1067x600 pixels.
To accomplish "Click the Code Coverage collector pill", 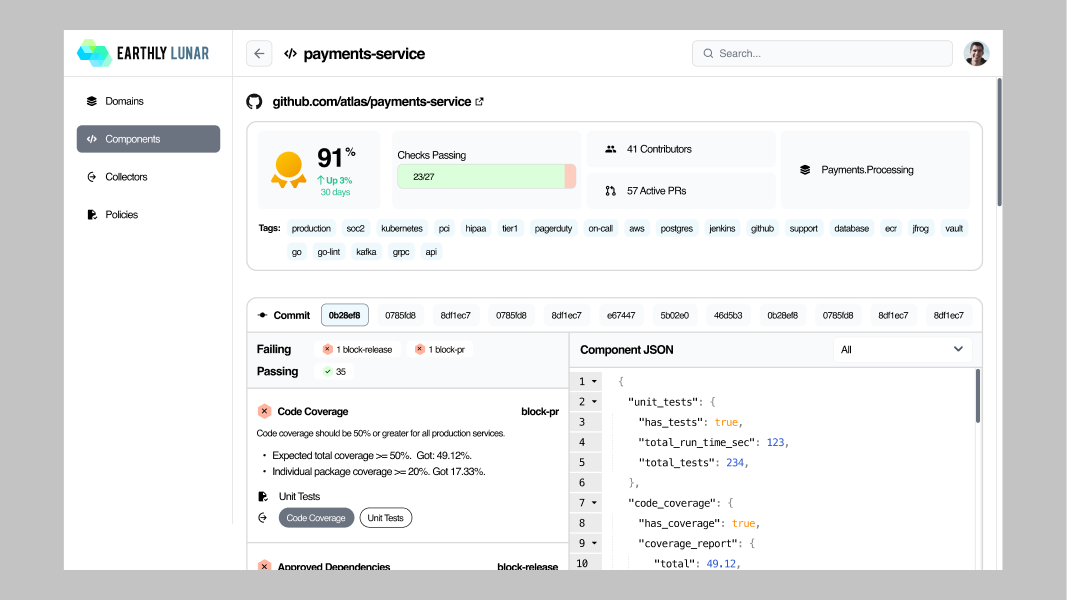I will (x=316, y=518).
